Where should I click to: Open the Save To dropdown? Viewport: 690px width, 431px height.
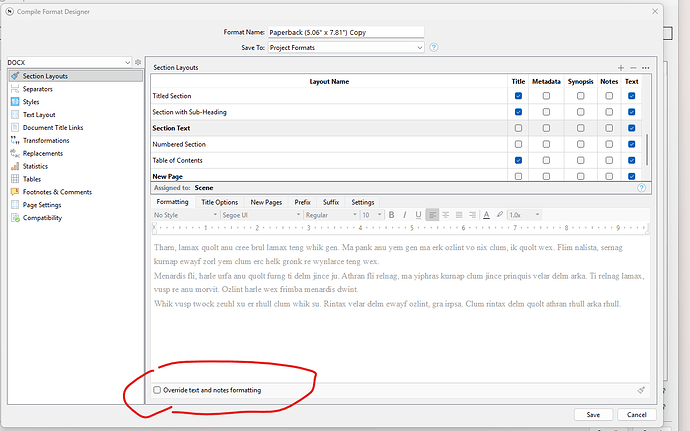[346, 47]
